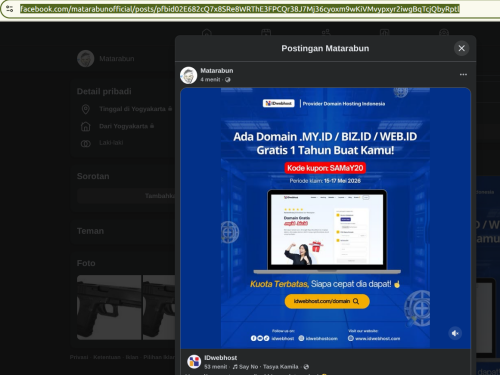
Task: Open the first gun photo thumbnail
Action: pos(109,307)
